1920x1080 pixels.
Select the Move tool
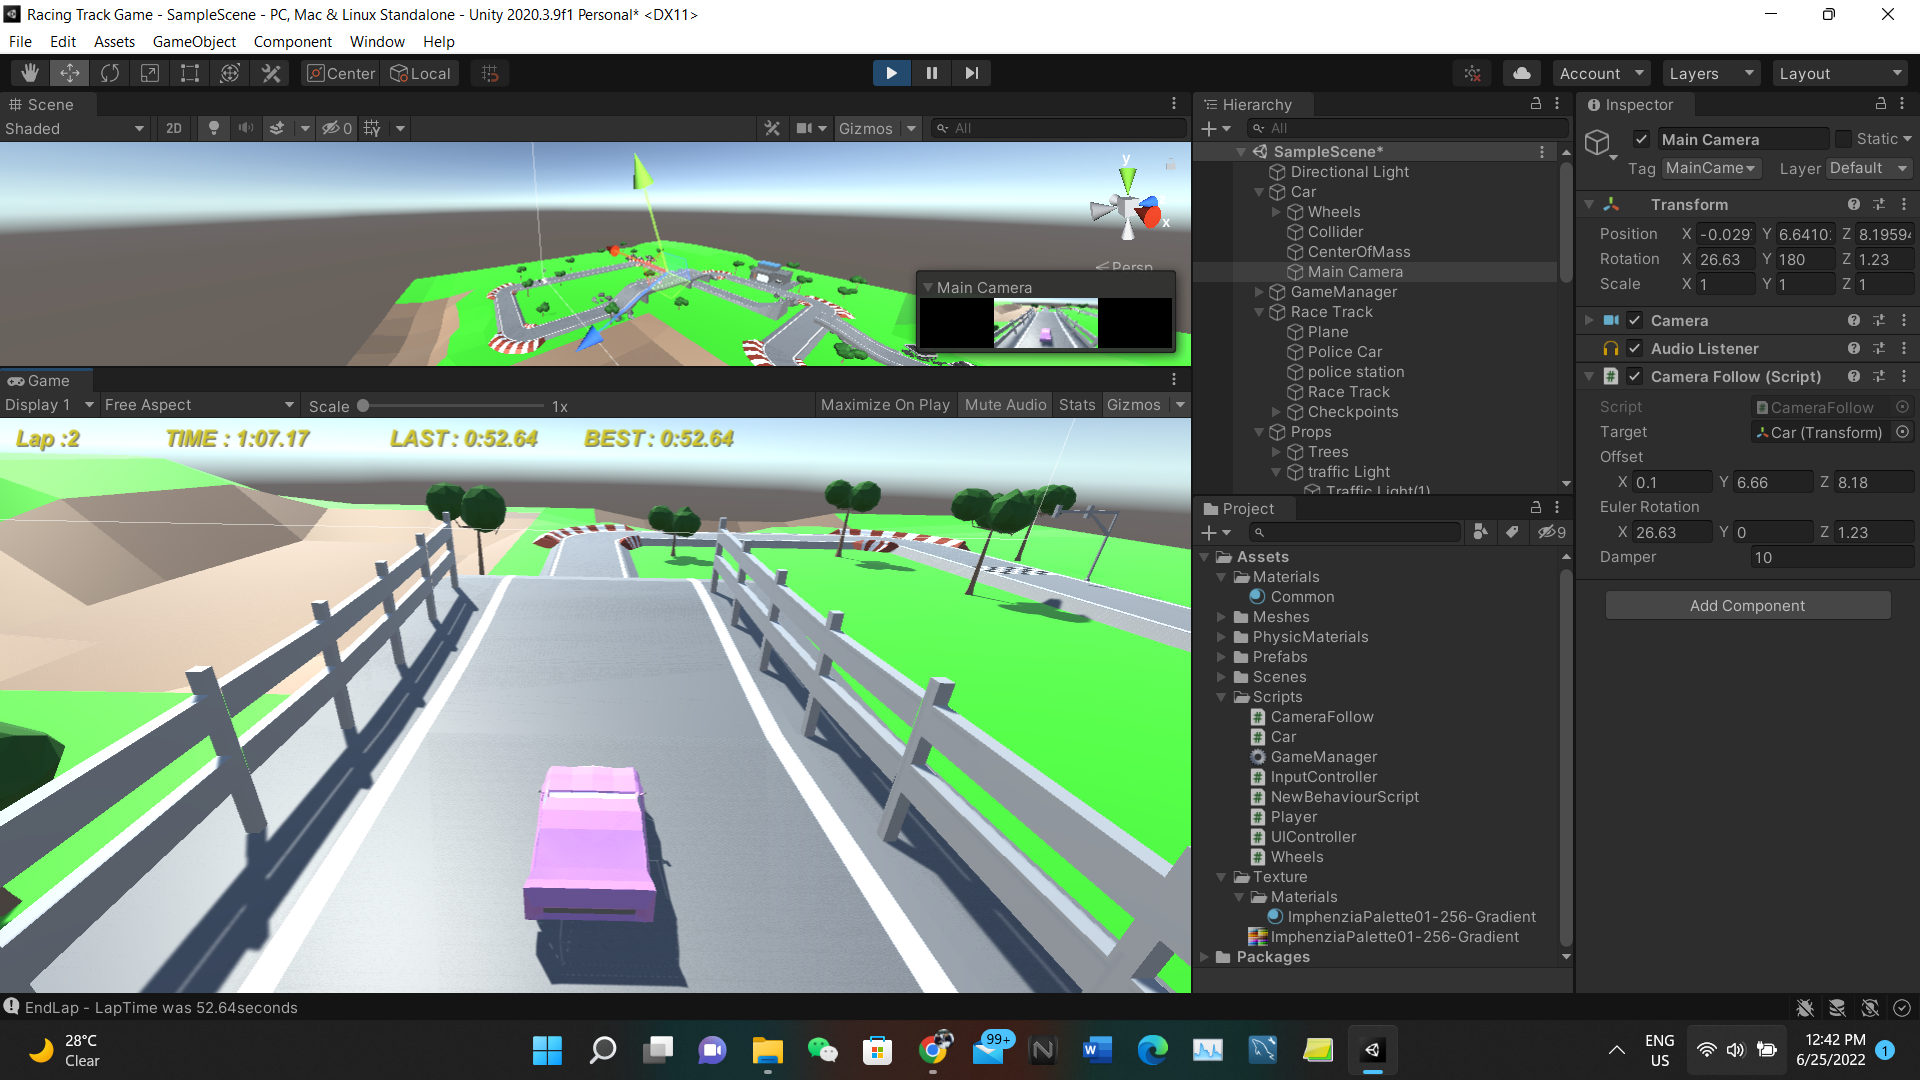pos(69,72)
